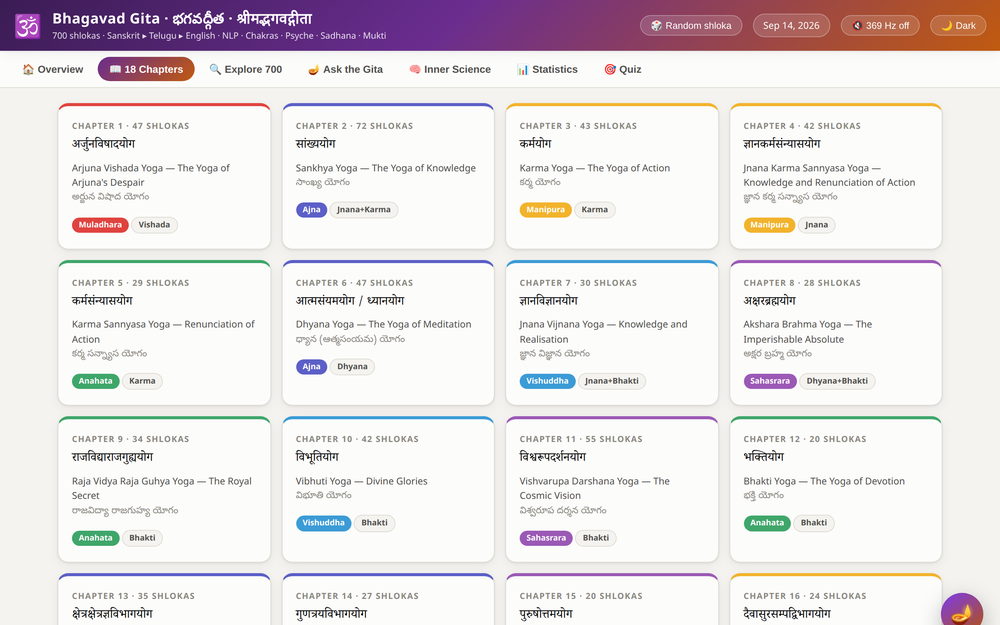Go to Explore 700 tab
This screenshot has width=1000, height=625.
(x=246, y=69)
